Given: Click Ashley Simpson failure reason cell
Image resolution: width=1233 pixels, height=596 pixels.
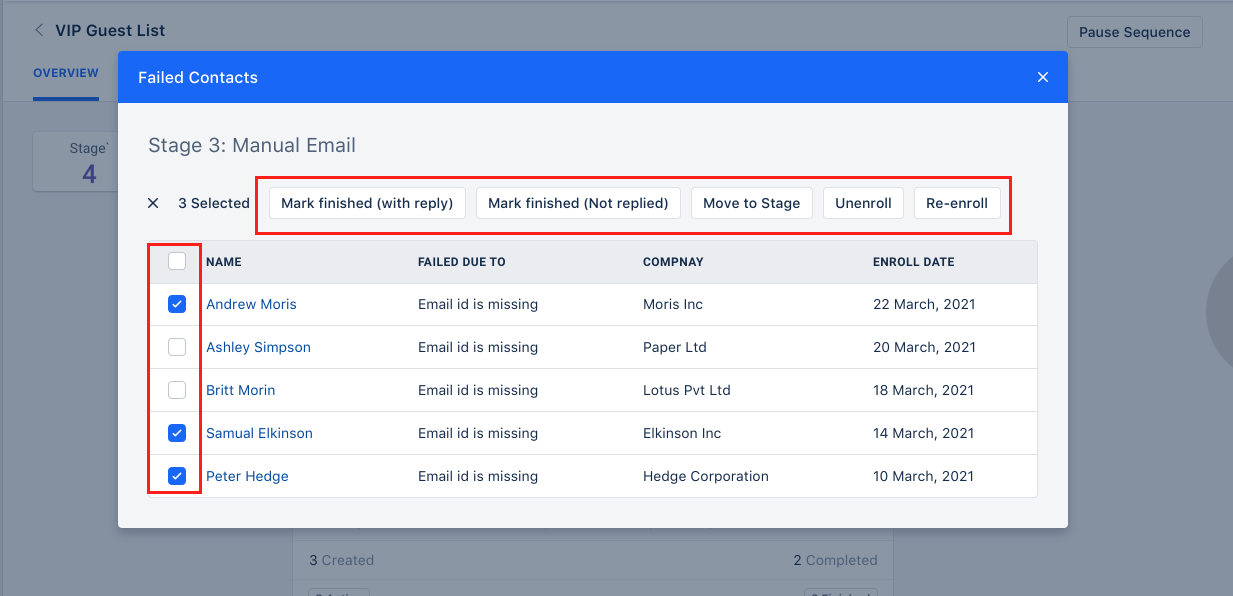Looking at the screenshot, I should pyautogui.click(x=478, y=347).
